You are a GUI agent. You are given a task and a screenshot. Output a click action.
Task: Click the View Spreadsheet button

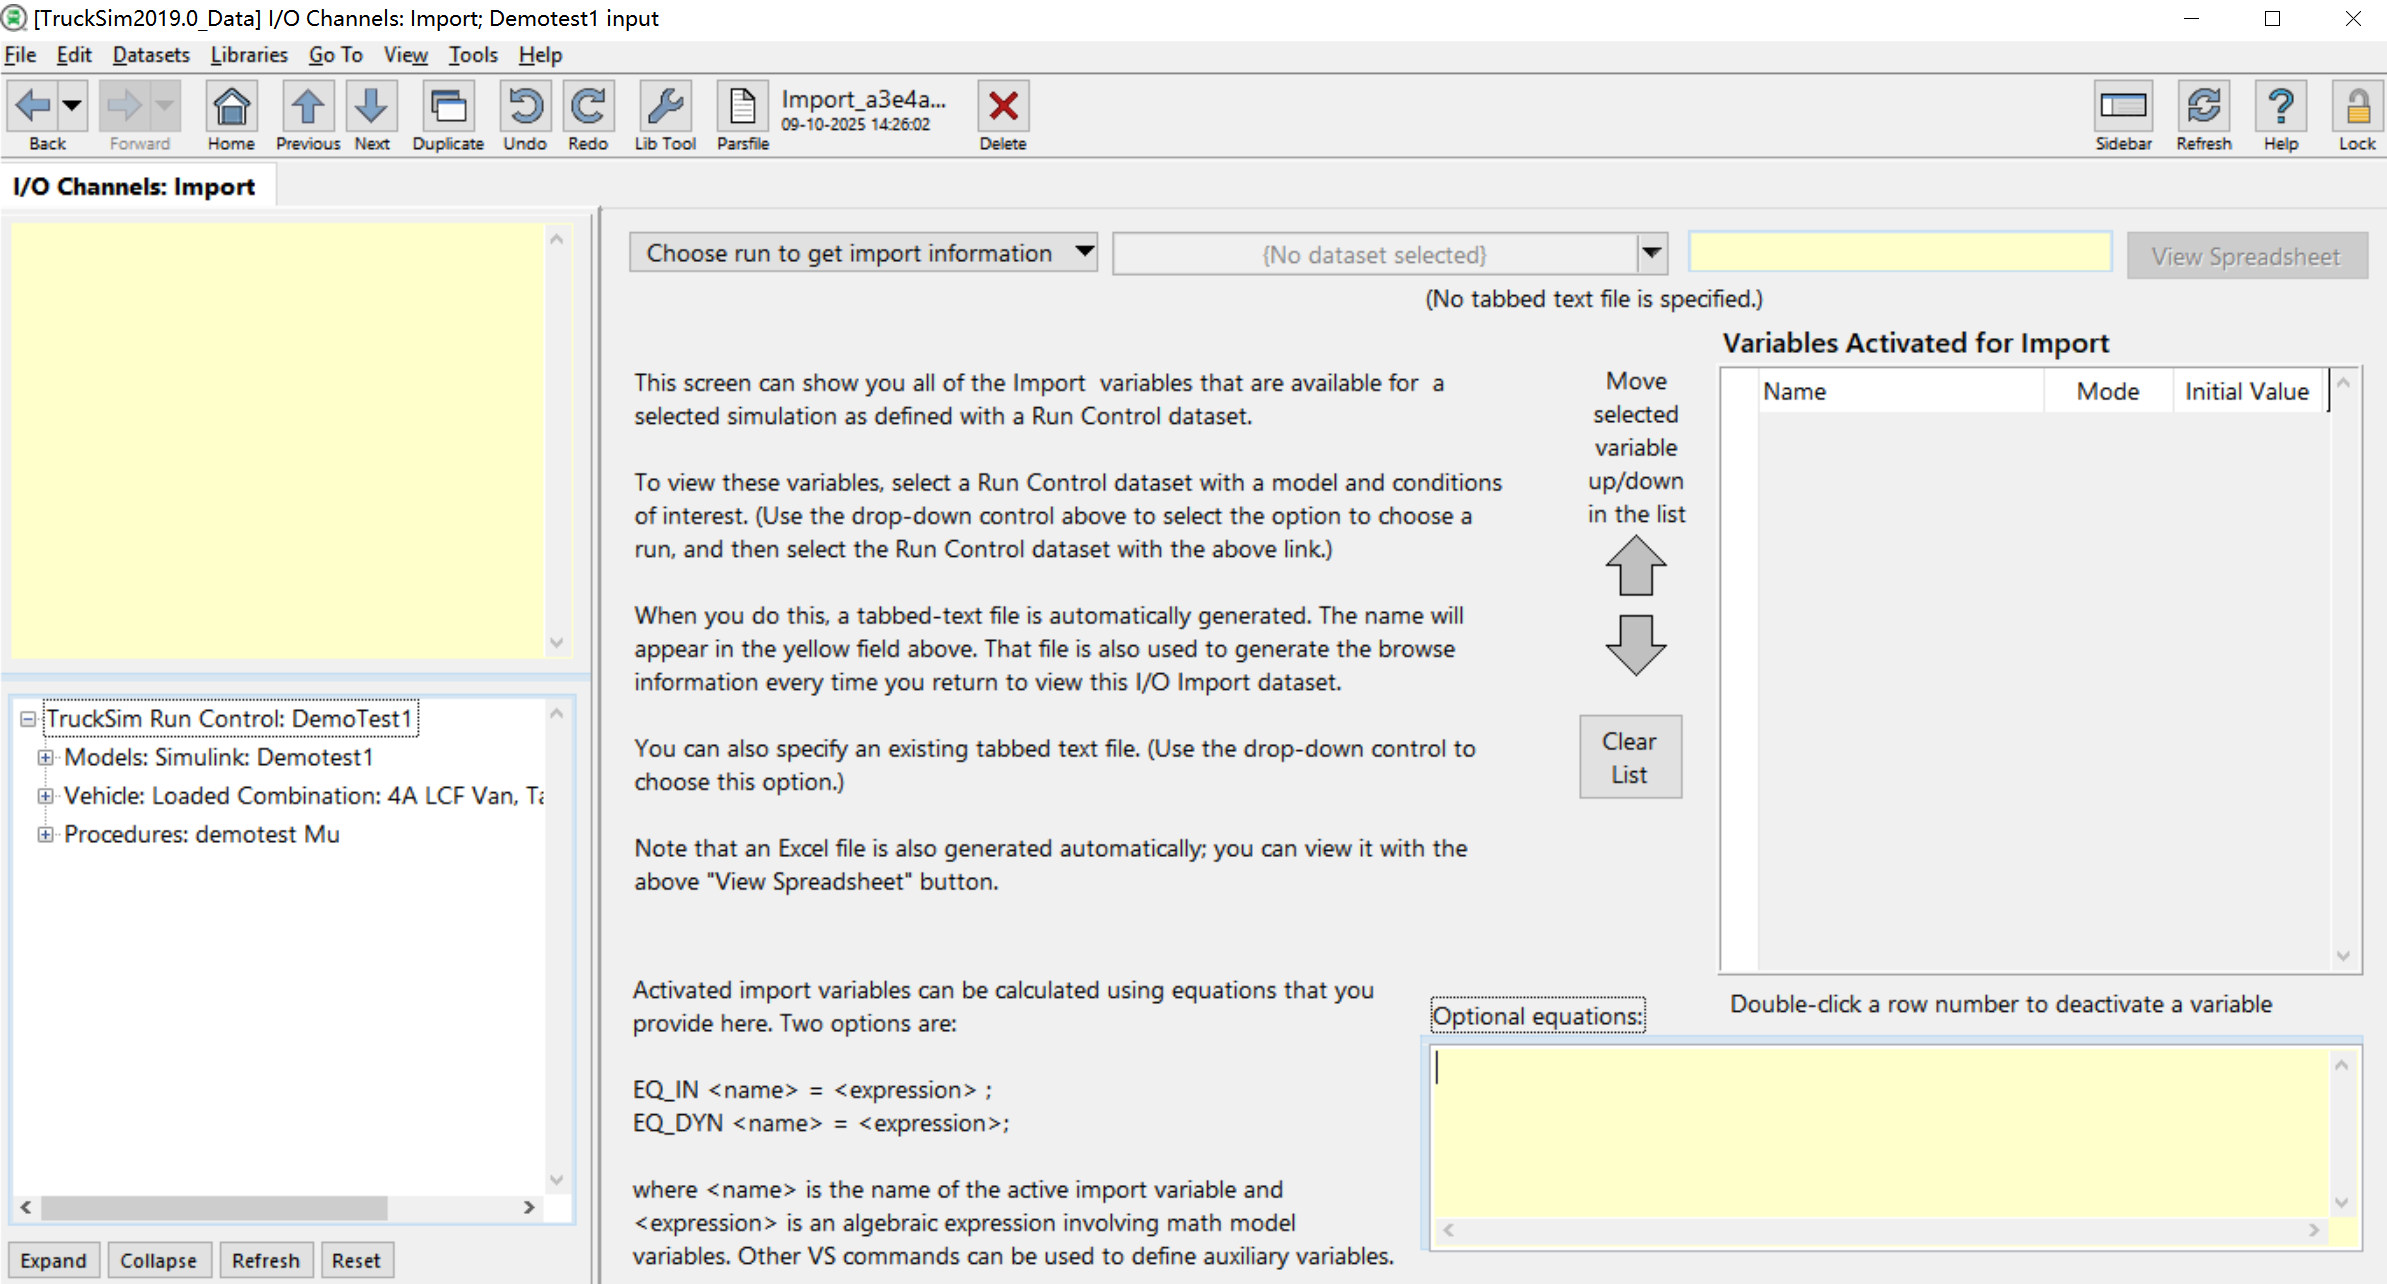(x=2247, y=256)
